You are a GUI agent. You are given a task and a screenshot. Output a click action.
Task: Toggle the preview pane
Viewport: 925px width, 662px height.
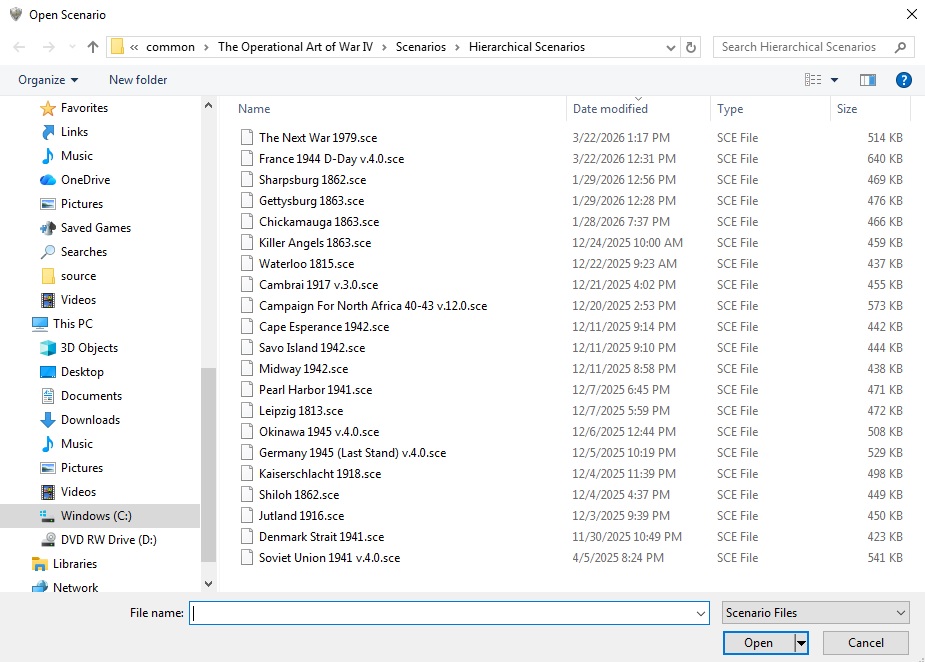(867, 79)
